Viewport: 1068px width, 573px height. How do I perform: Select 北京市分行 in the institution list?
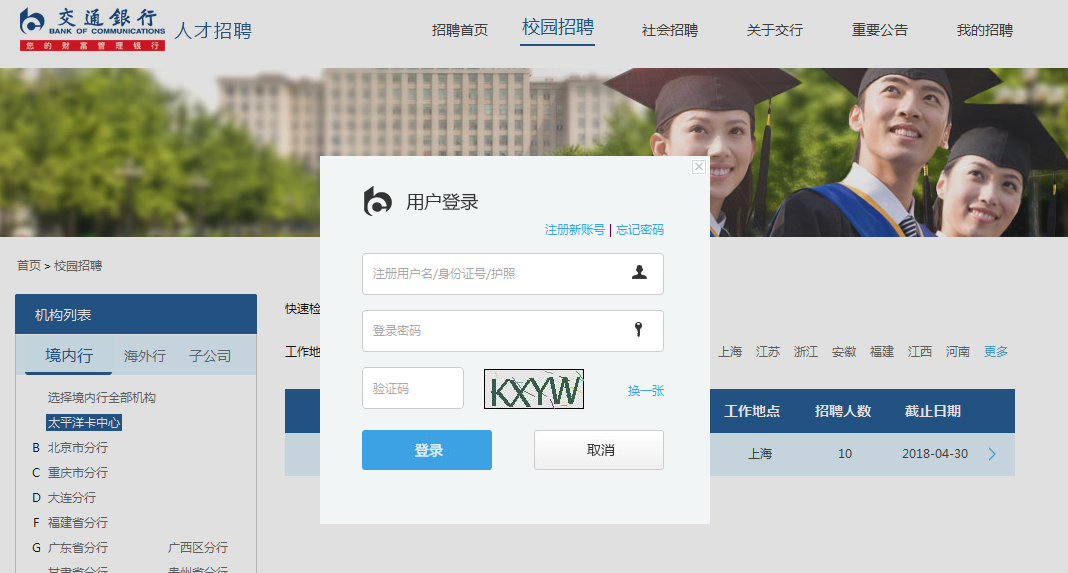click(78, 448)
